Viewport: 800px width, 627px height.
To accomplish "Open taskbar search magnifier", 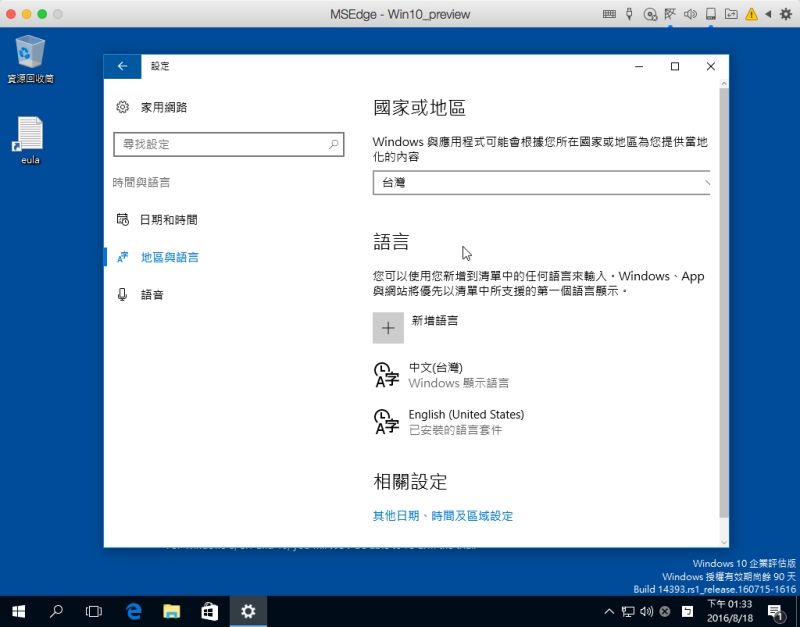I will 56,611.
